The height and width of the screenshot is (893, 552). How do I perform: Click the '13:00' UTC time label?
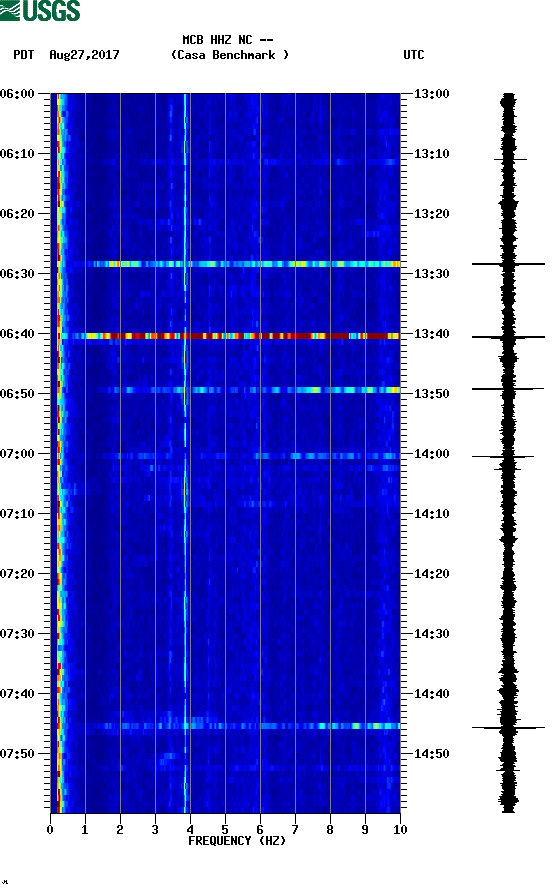tap(431, 93)
